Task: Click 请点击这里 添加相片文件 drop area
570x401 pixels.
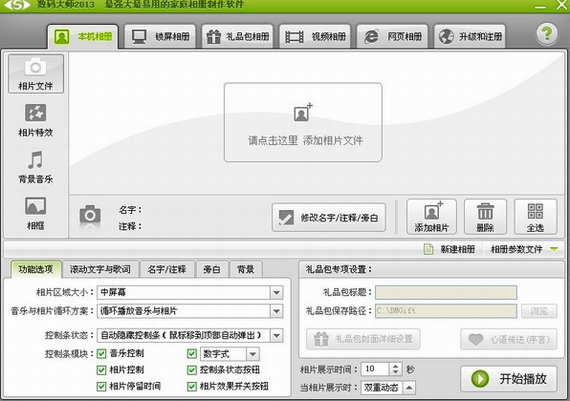Action: click(x=303, y=122)
